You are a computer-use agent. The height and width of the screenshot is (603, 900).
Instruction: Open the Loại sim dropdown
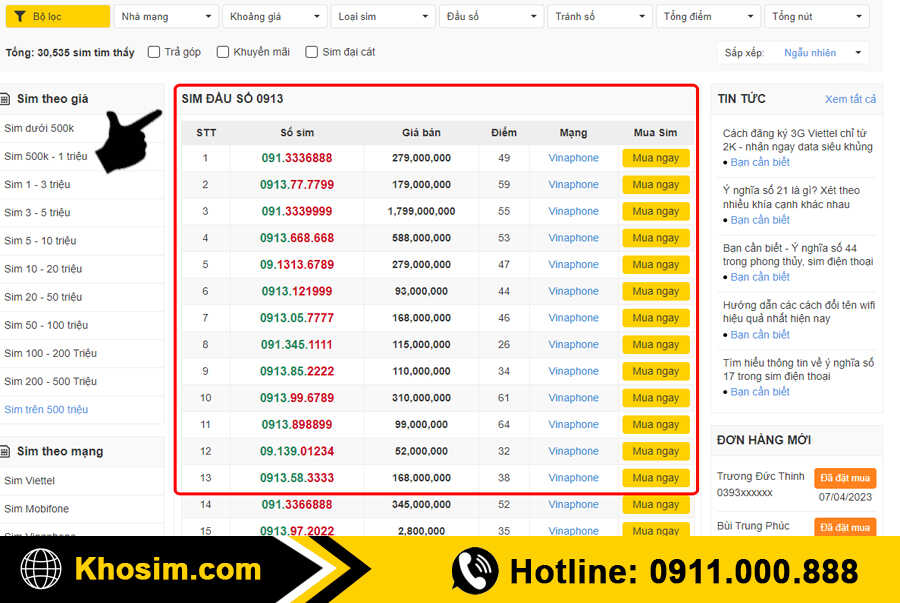click(383, 16)
